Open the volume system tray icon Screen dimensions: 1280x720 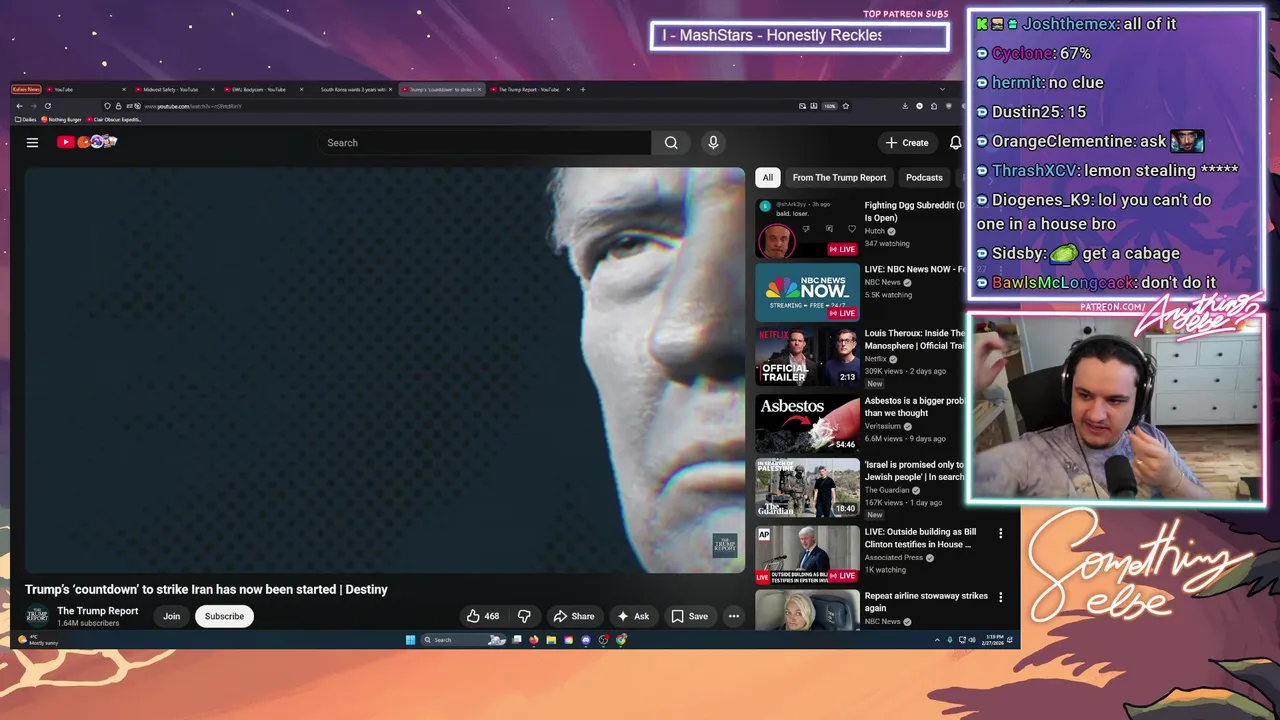click(972, 640)
